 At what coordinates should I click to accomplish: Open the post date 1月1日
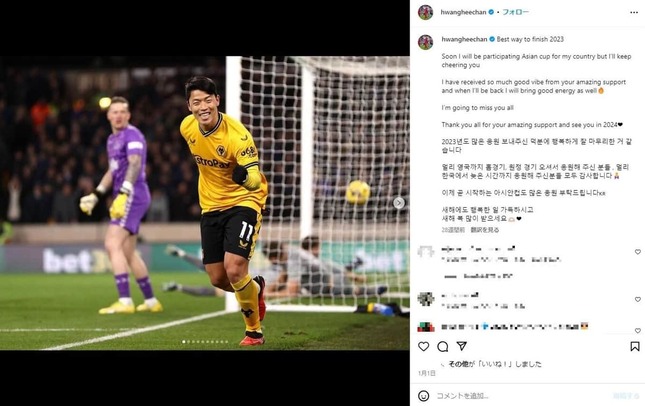tap(427, 373)
